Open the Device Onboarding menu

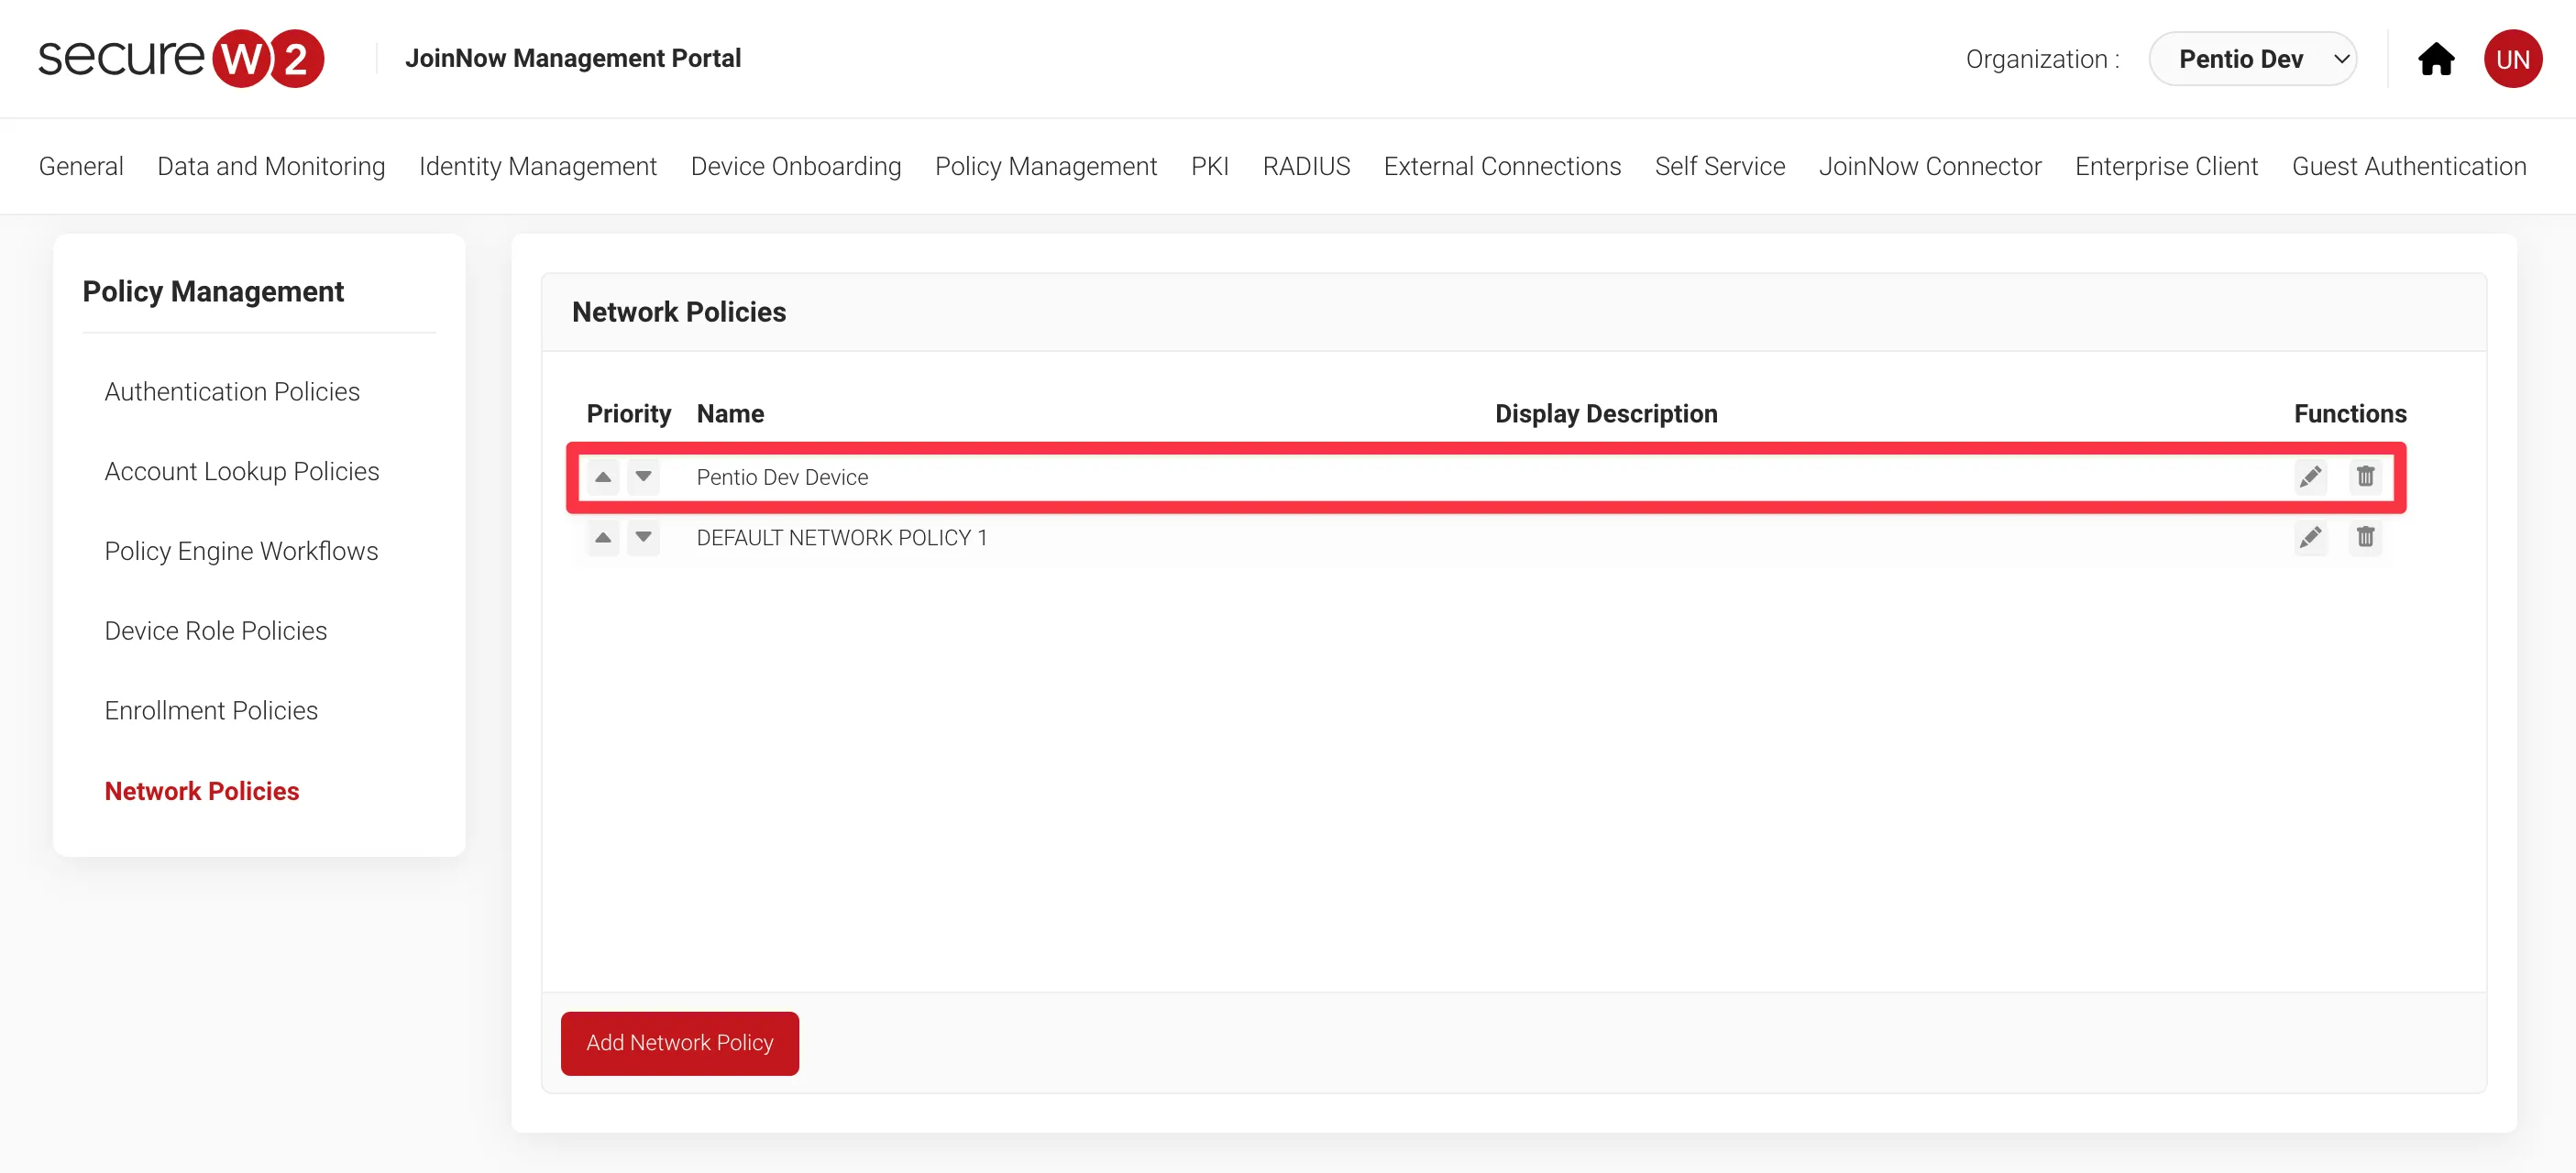[x=796, y=166]
